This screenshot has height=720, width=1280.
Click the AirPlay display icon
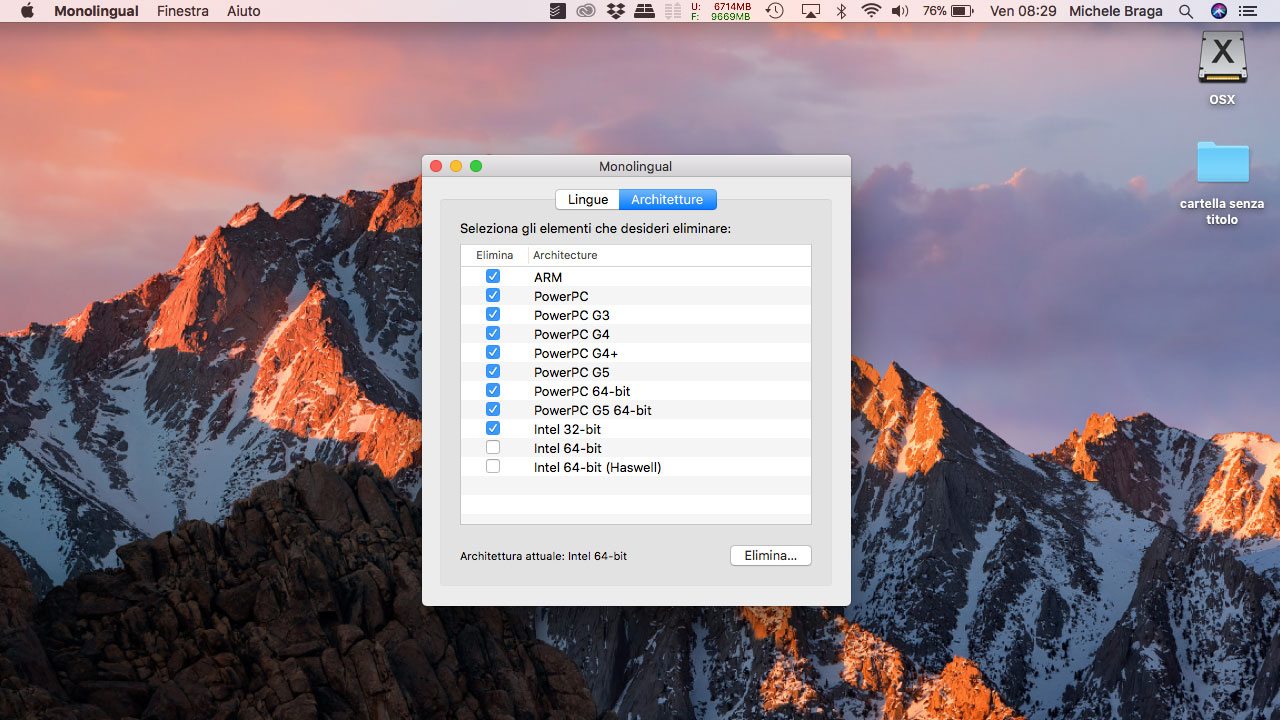point(810,11)
